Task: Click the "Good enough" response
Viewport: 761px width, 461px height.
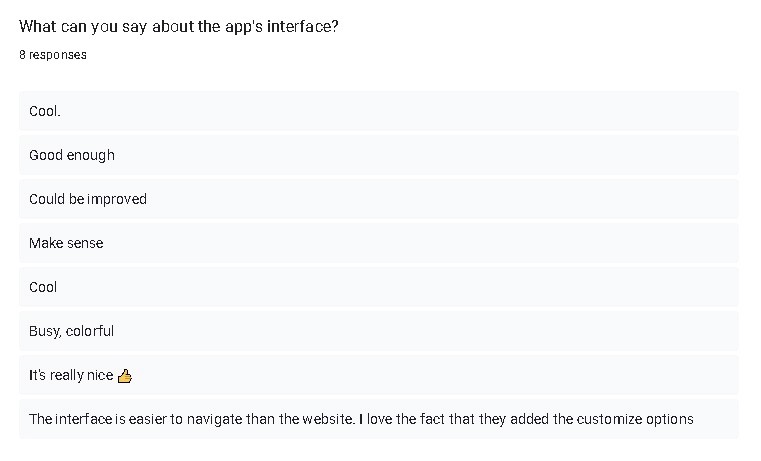Action: 379,155
